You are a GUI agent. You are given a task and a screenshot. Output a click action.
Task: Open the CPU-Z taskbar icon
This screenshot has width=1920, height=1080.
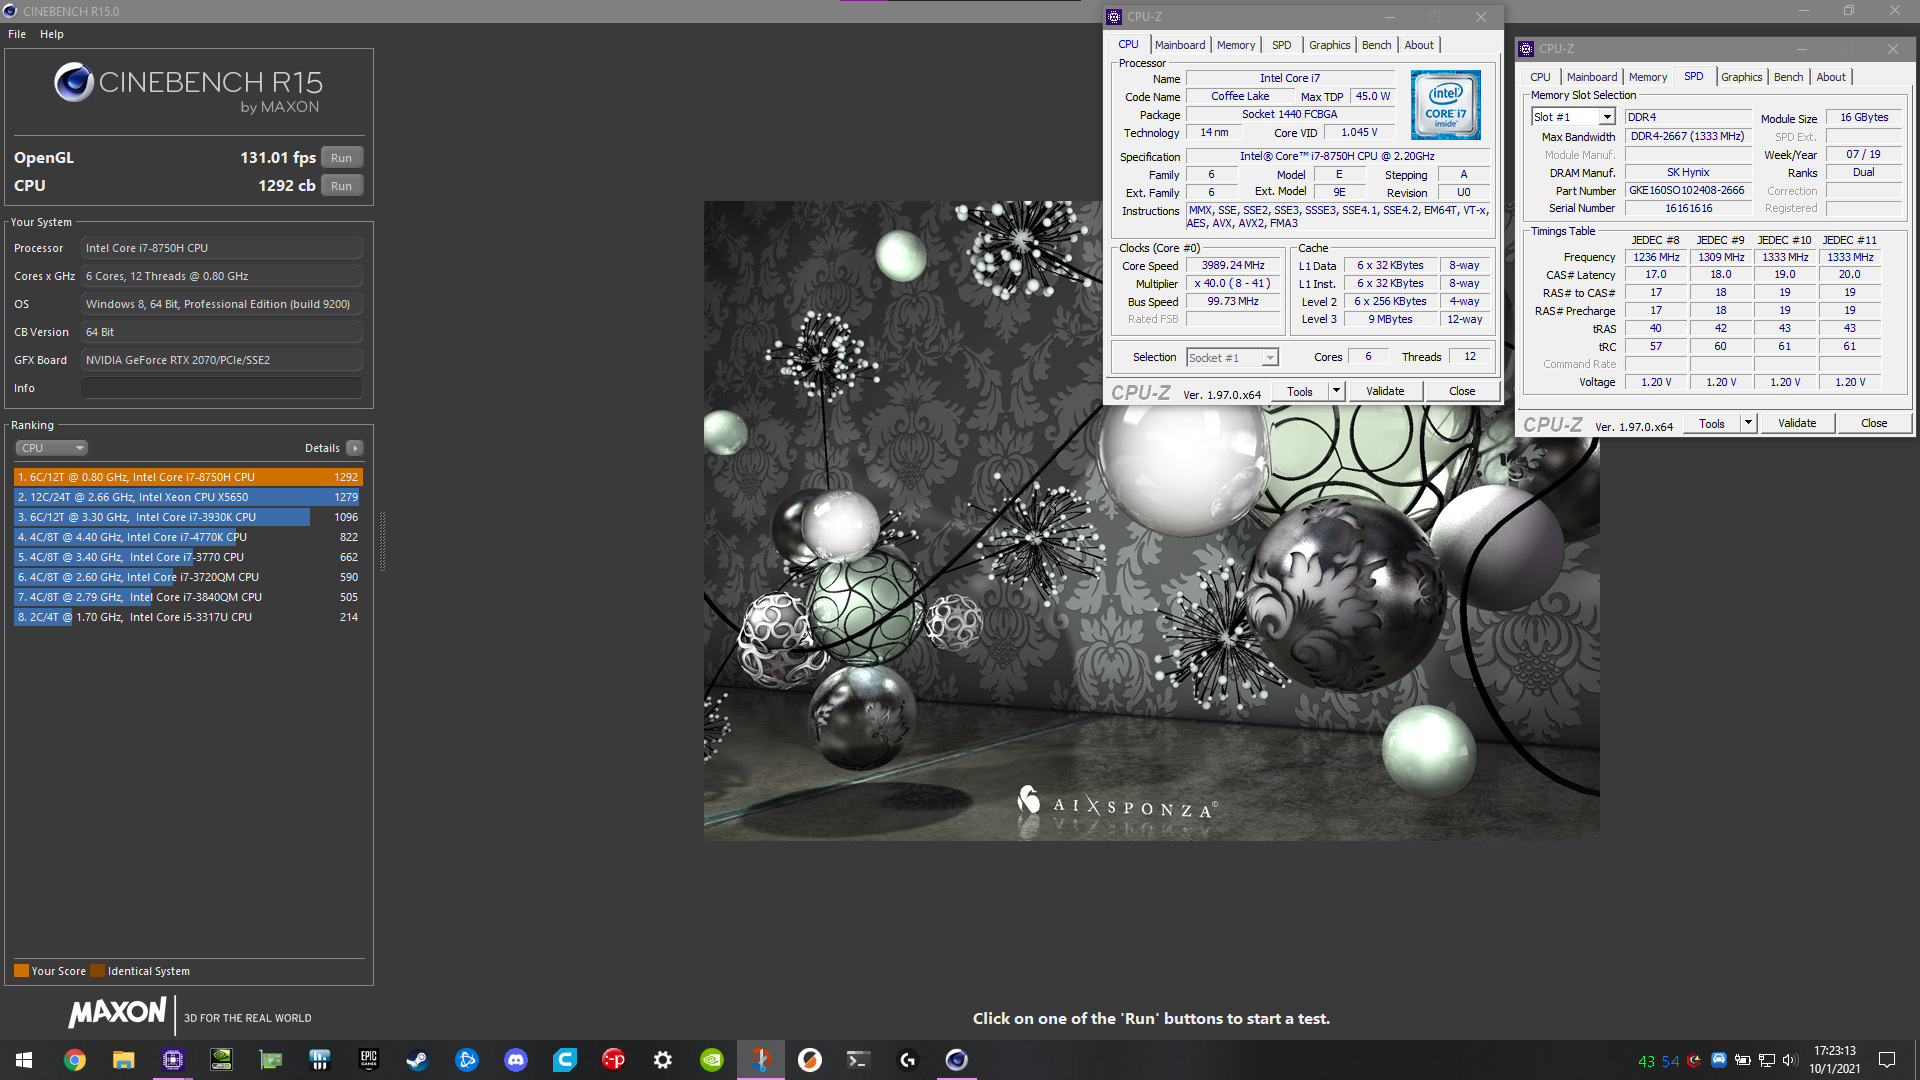tap(173, 1060)
